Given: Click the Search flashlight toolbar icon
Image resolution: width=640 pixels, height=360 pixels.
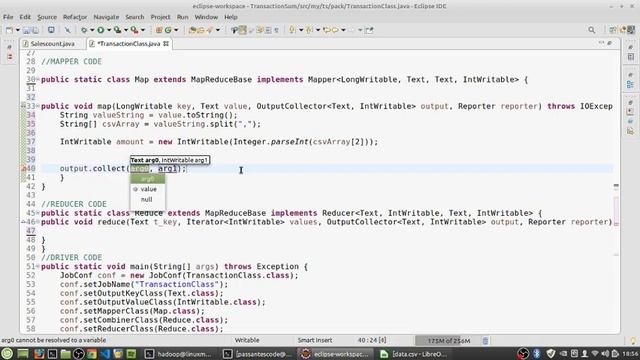Looking at the screenshot, I should point(210,30).
